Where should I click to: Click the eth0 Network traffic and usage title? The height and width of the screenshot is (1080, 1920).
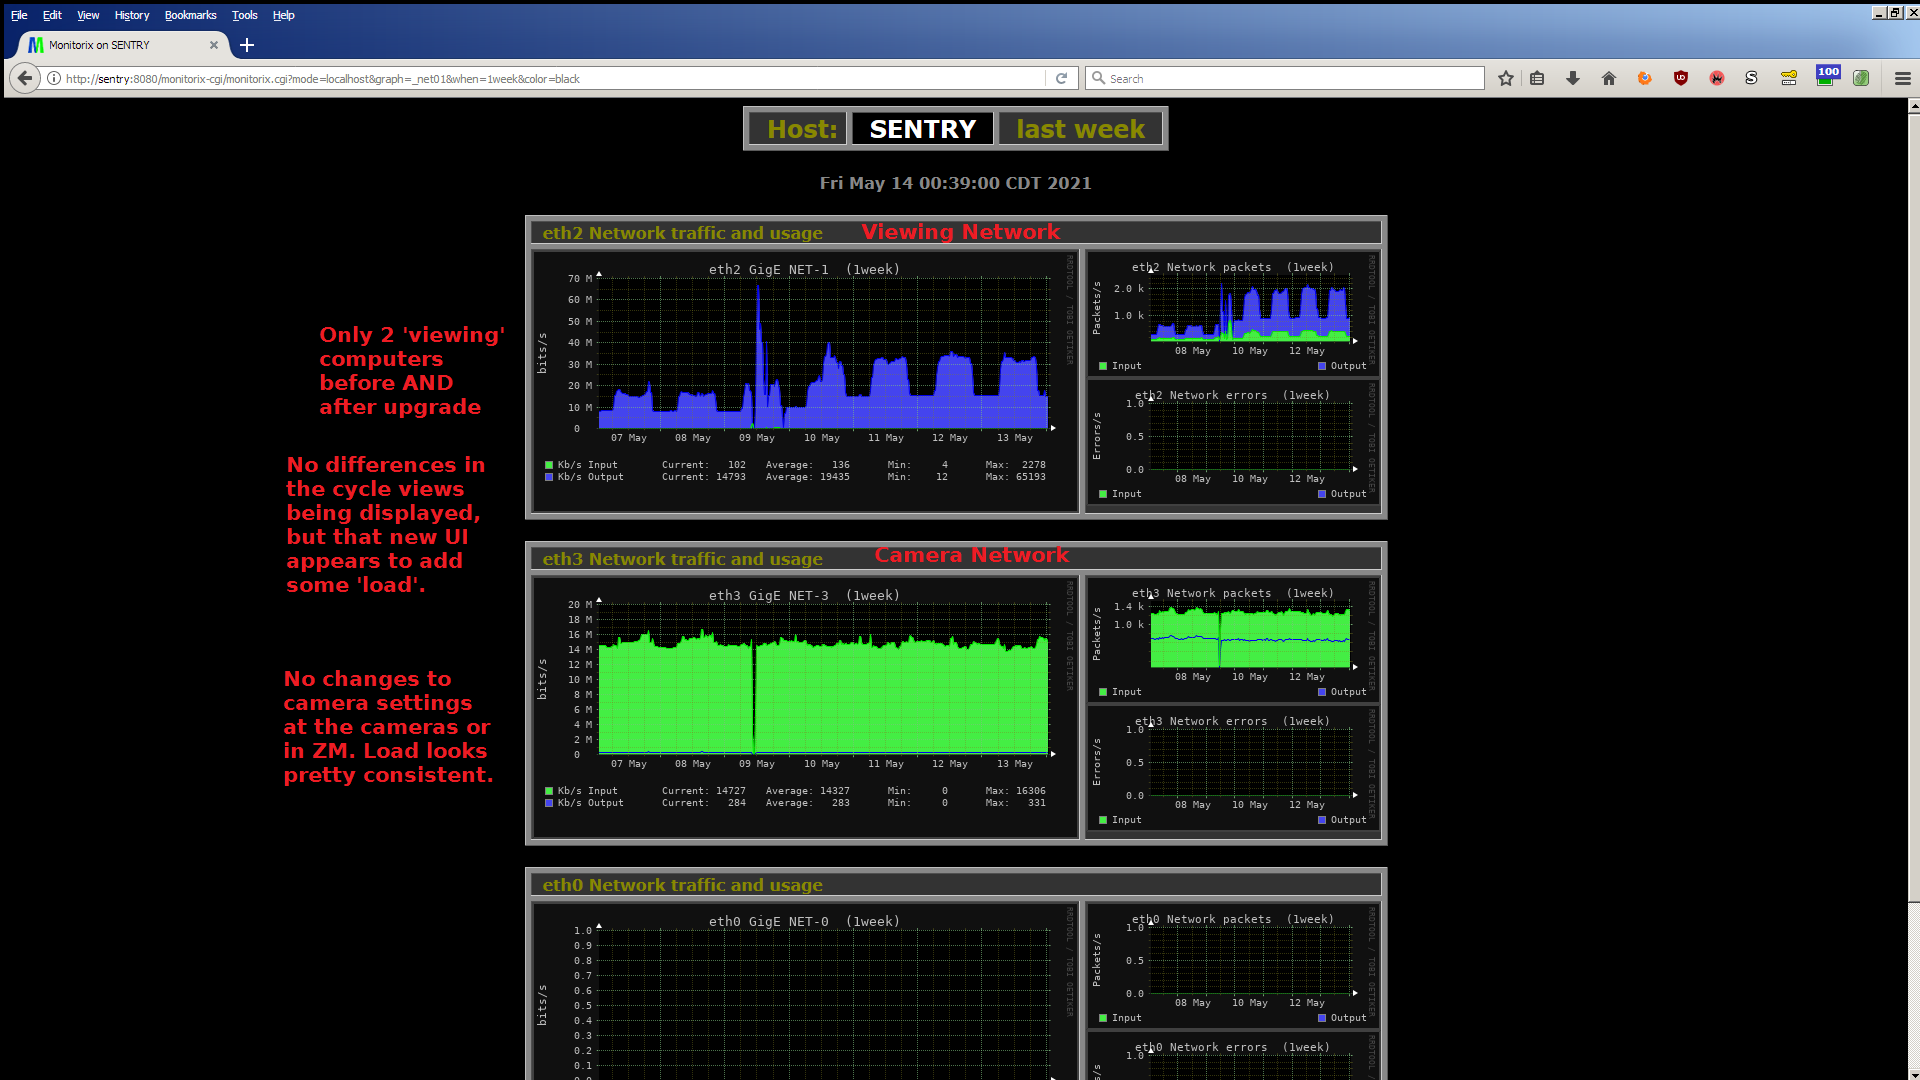[x=682, y=885]
